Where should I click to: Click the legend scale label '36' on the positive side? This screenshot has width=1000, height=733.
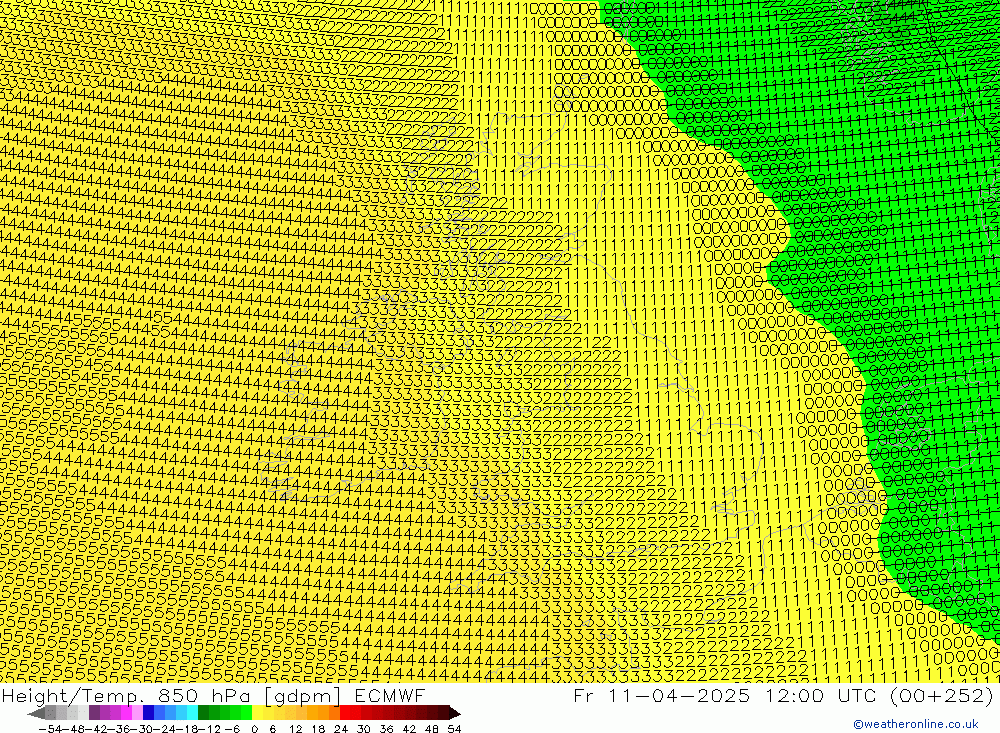386,729
